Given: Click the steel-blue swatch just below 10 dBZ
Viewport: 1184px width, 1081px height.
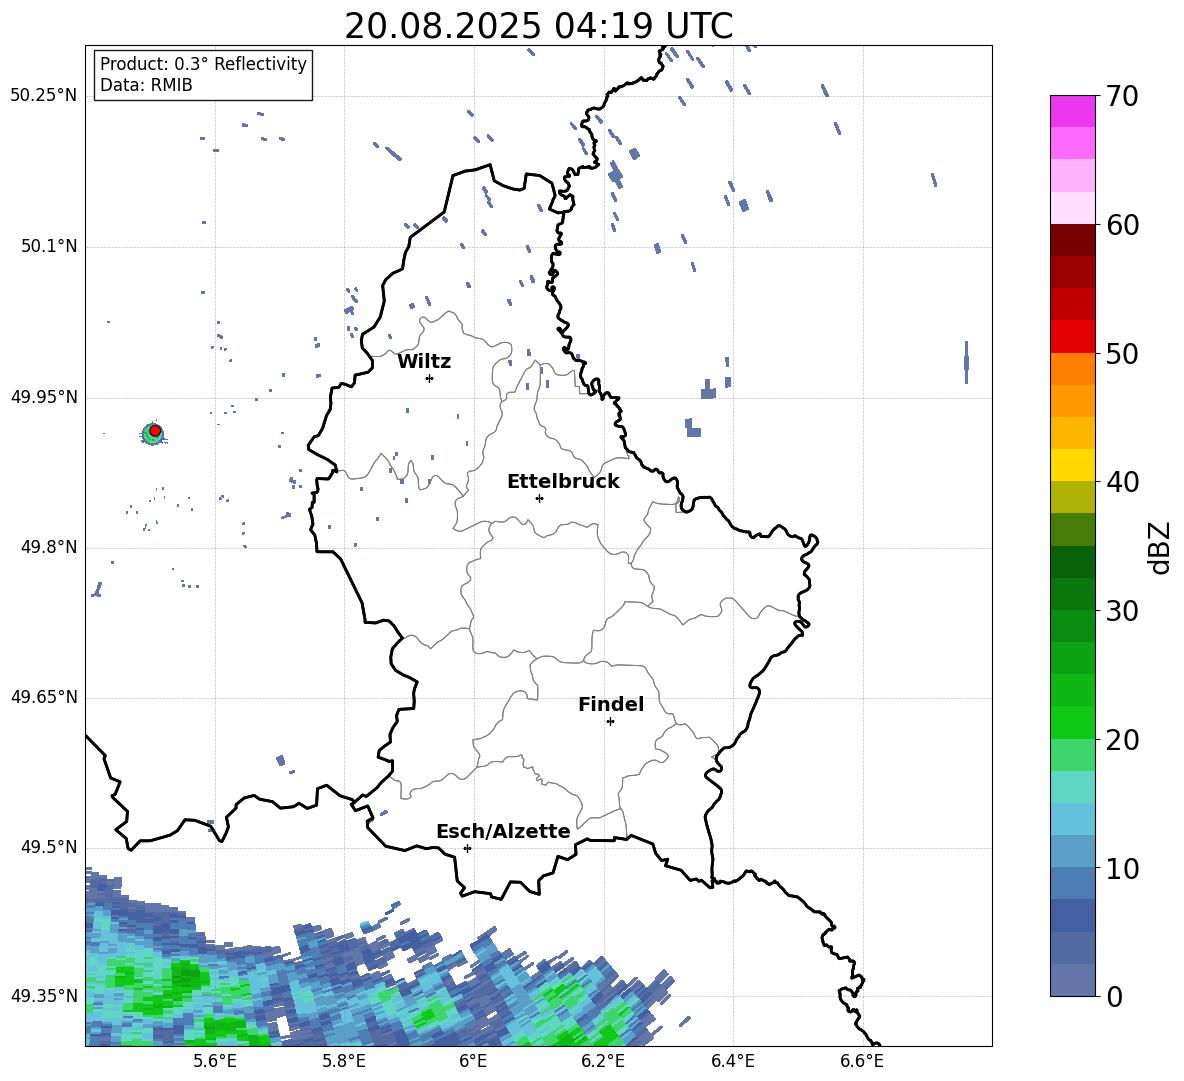Looking at the screenshot, I should [x=1073, y=883].
